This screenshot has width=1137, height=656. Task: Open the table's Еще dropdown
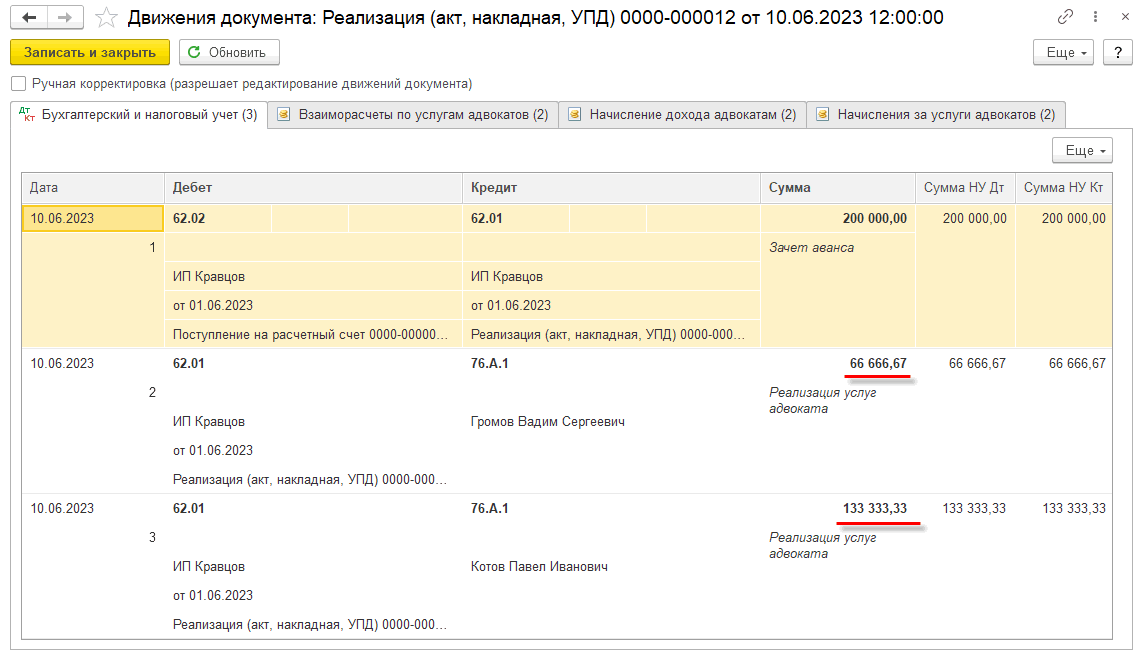(x=1082, y=150)
